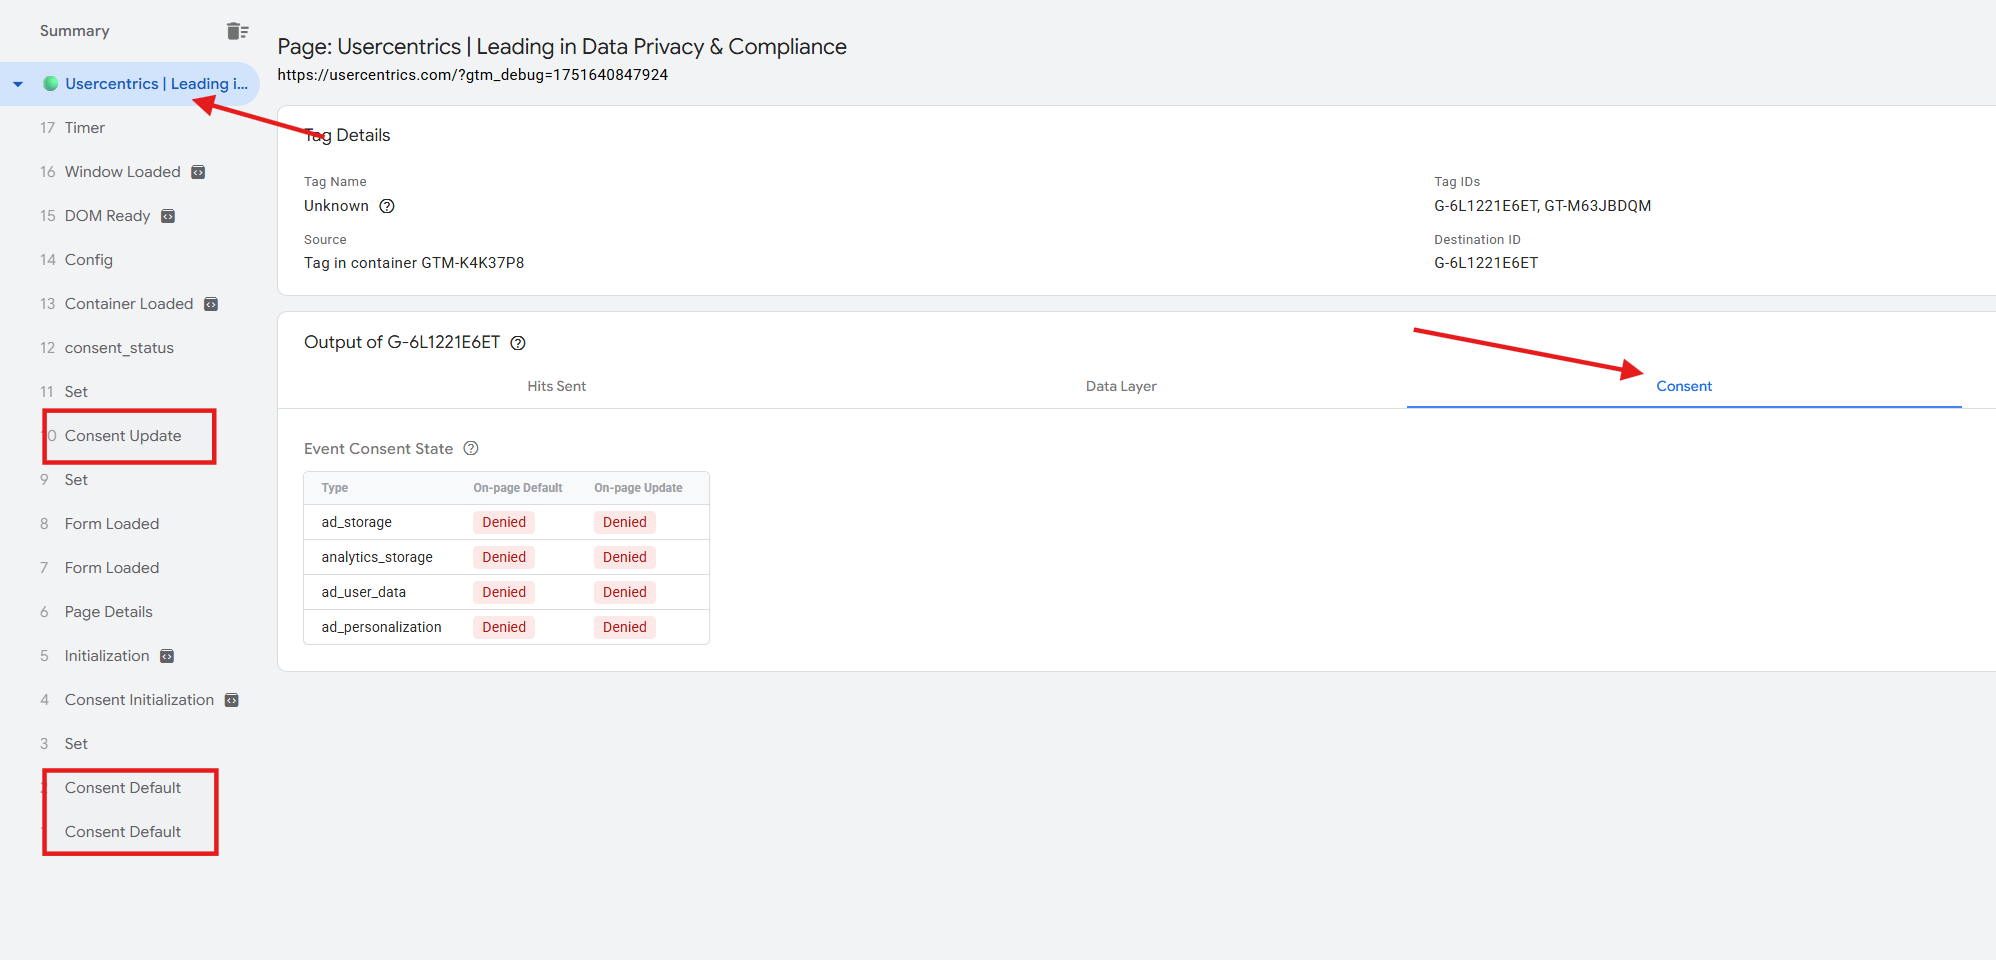Screen dimensions: 1996x960
Task: Click ad_user_data On-page Update Denied badge
Action: point(625,592)
